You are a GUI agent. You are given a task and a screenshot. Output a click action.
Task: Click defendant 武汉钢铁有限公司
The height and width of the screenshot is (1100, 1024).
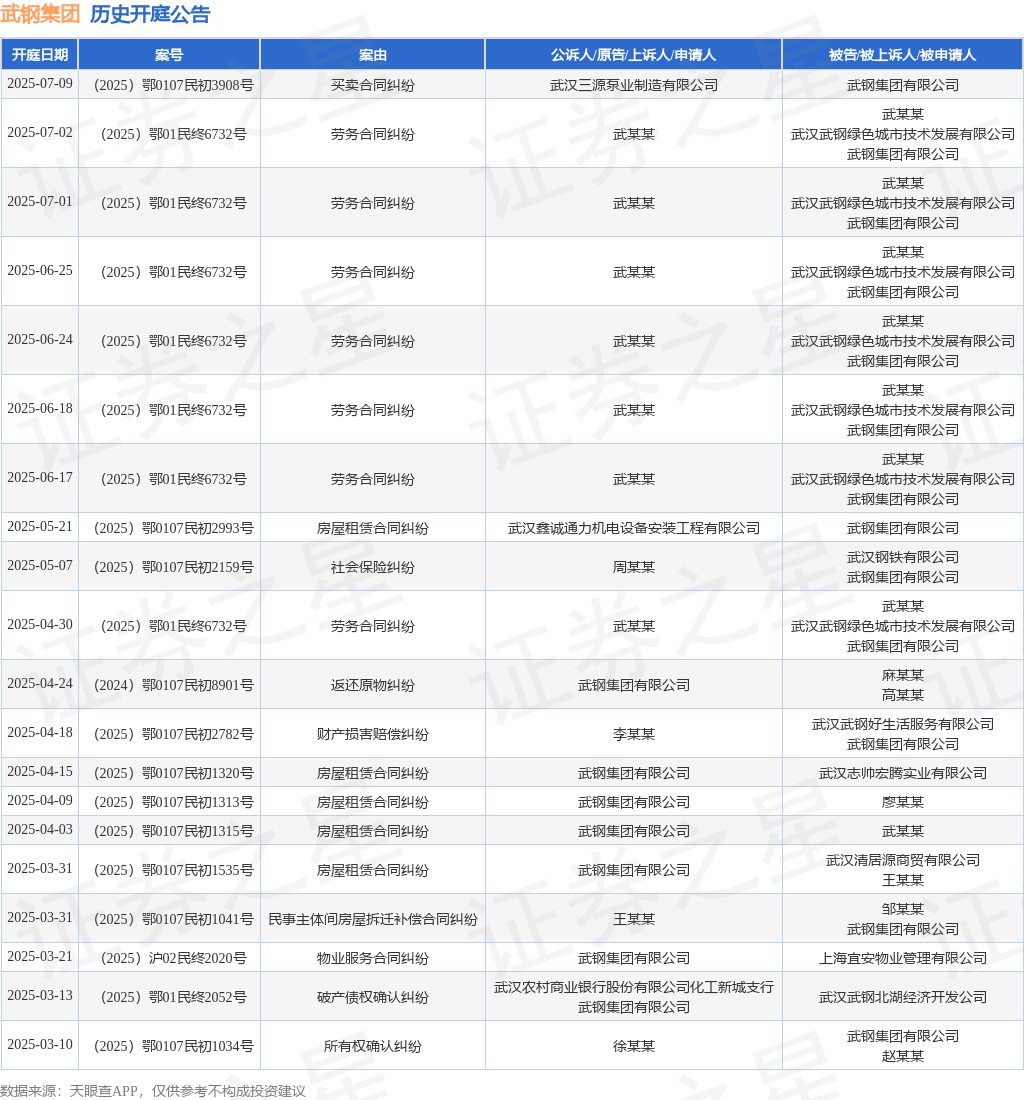903,557
